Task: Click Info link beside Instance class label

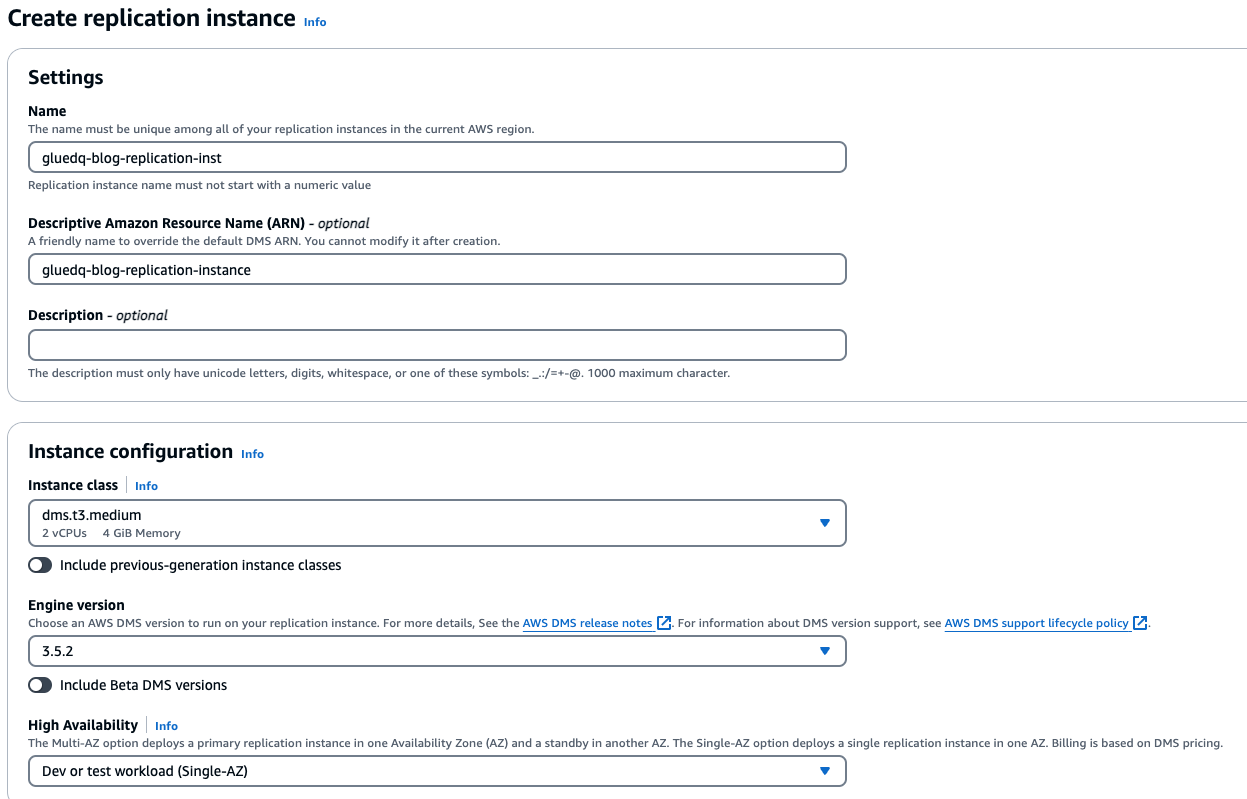Action: [146, 486]
